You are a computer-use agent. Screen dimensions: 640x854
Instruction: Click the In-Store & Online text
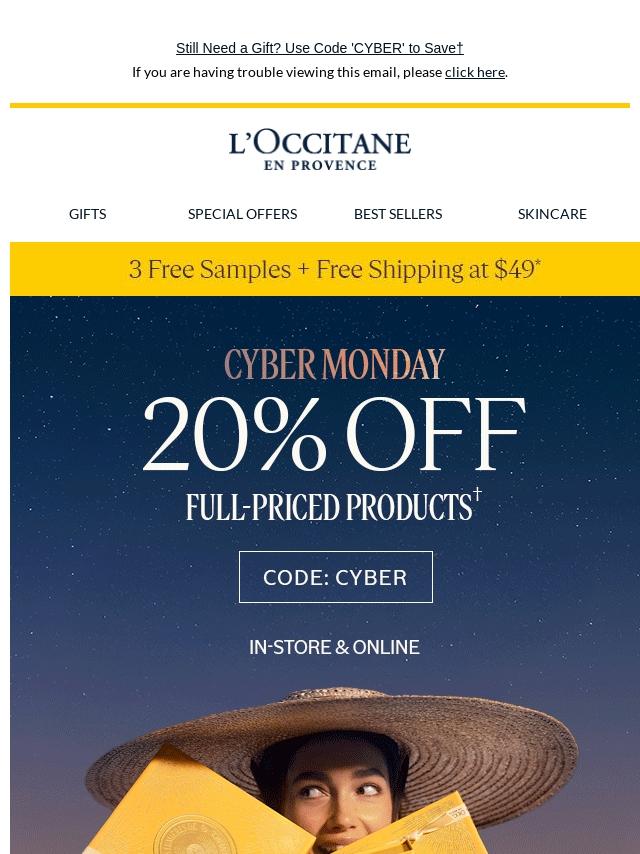334,648
